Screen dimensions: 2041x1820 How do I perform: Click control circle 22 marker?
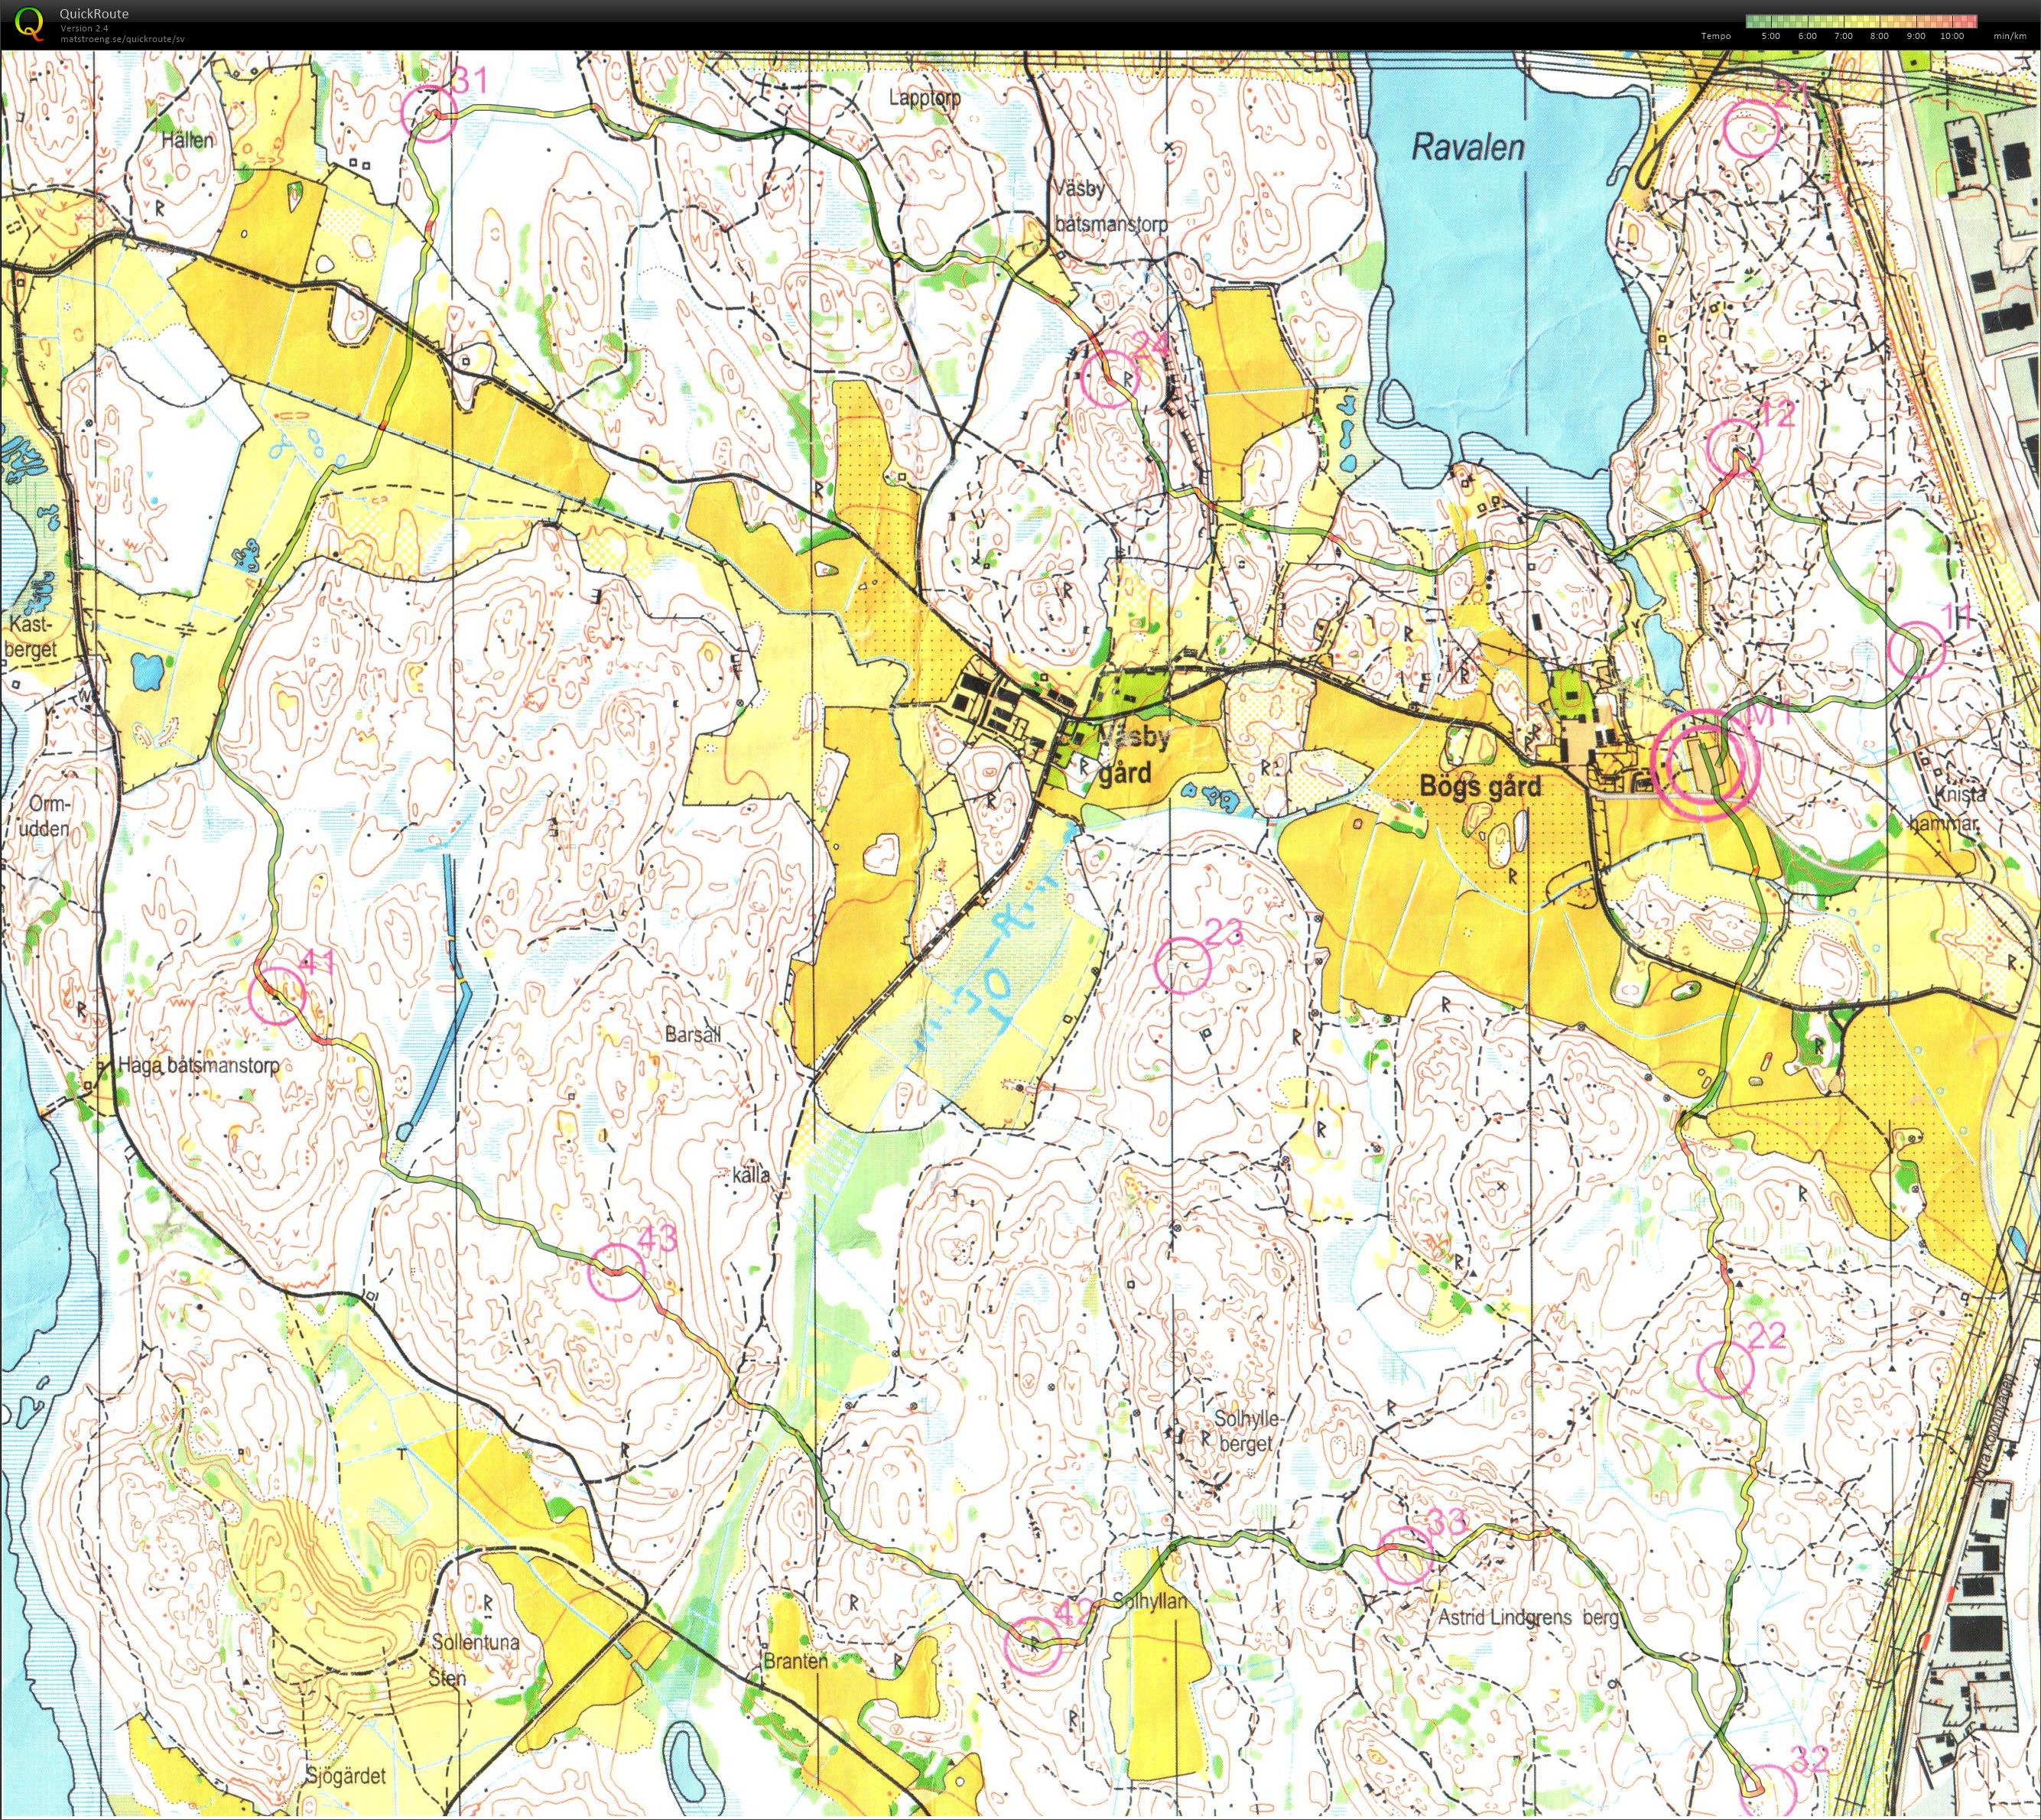pos(1726,1369)
